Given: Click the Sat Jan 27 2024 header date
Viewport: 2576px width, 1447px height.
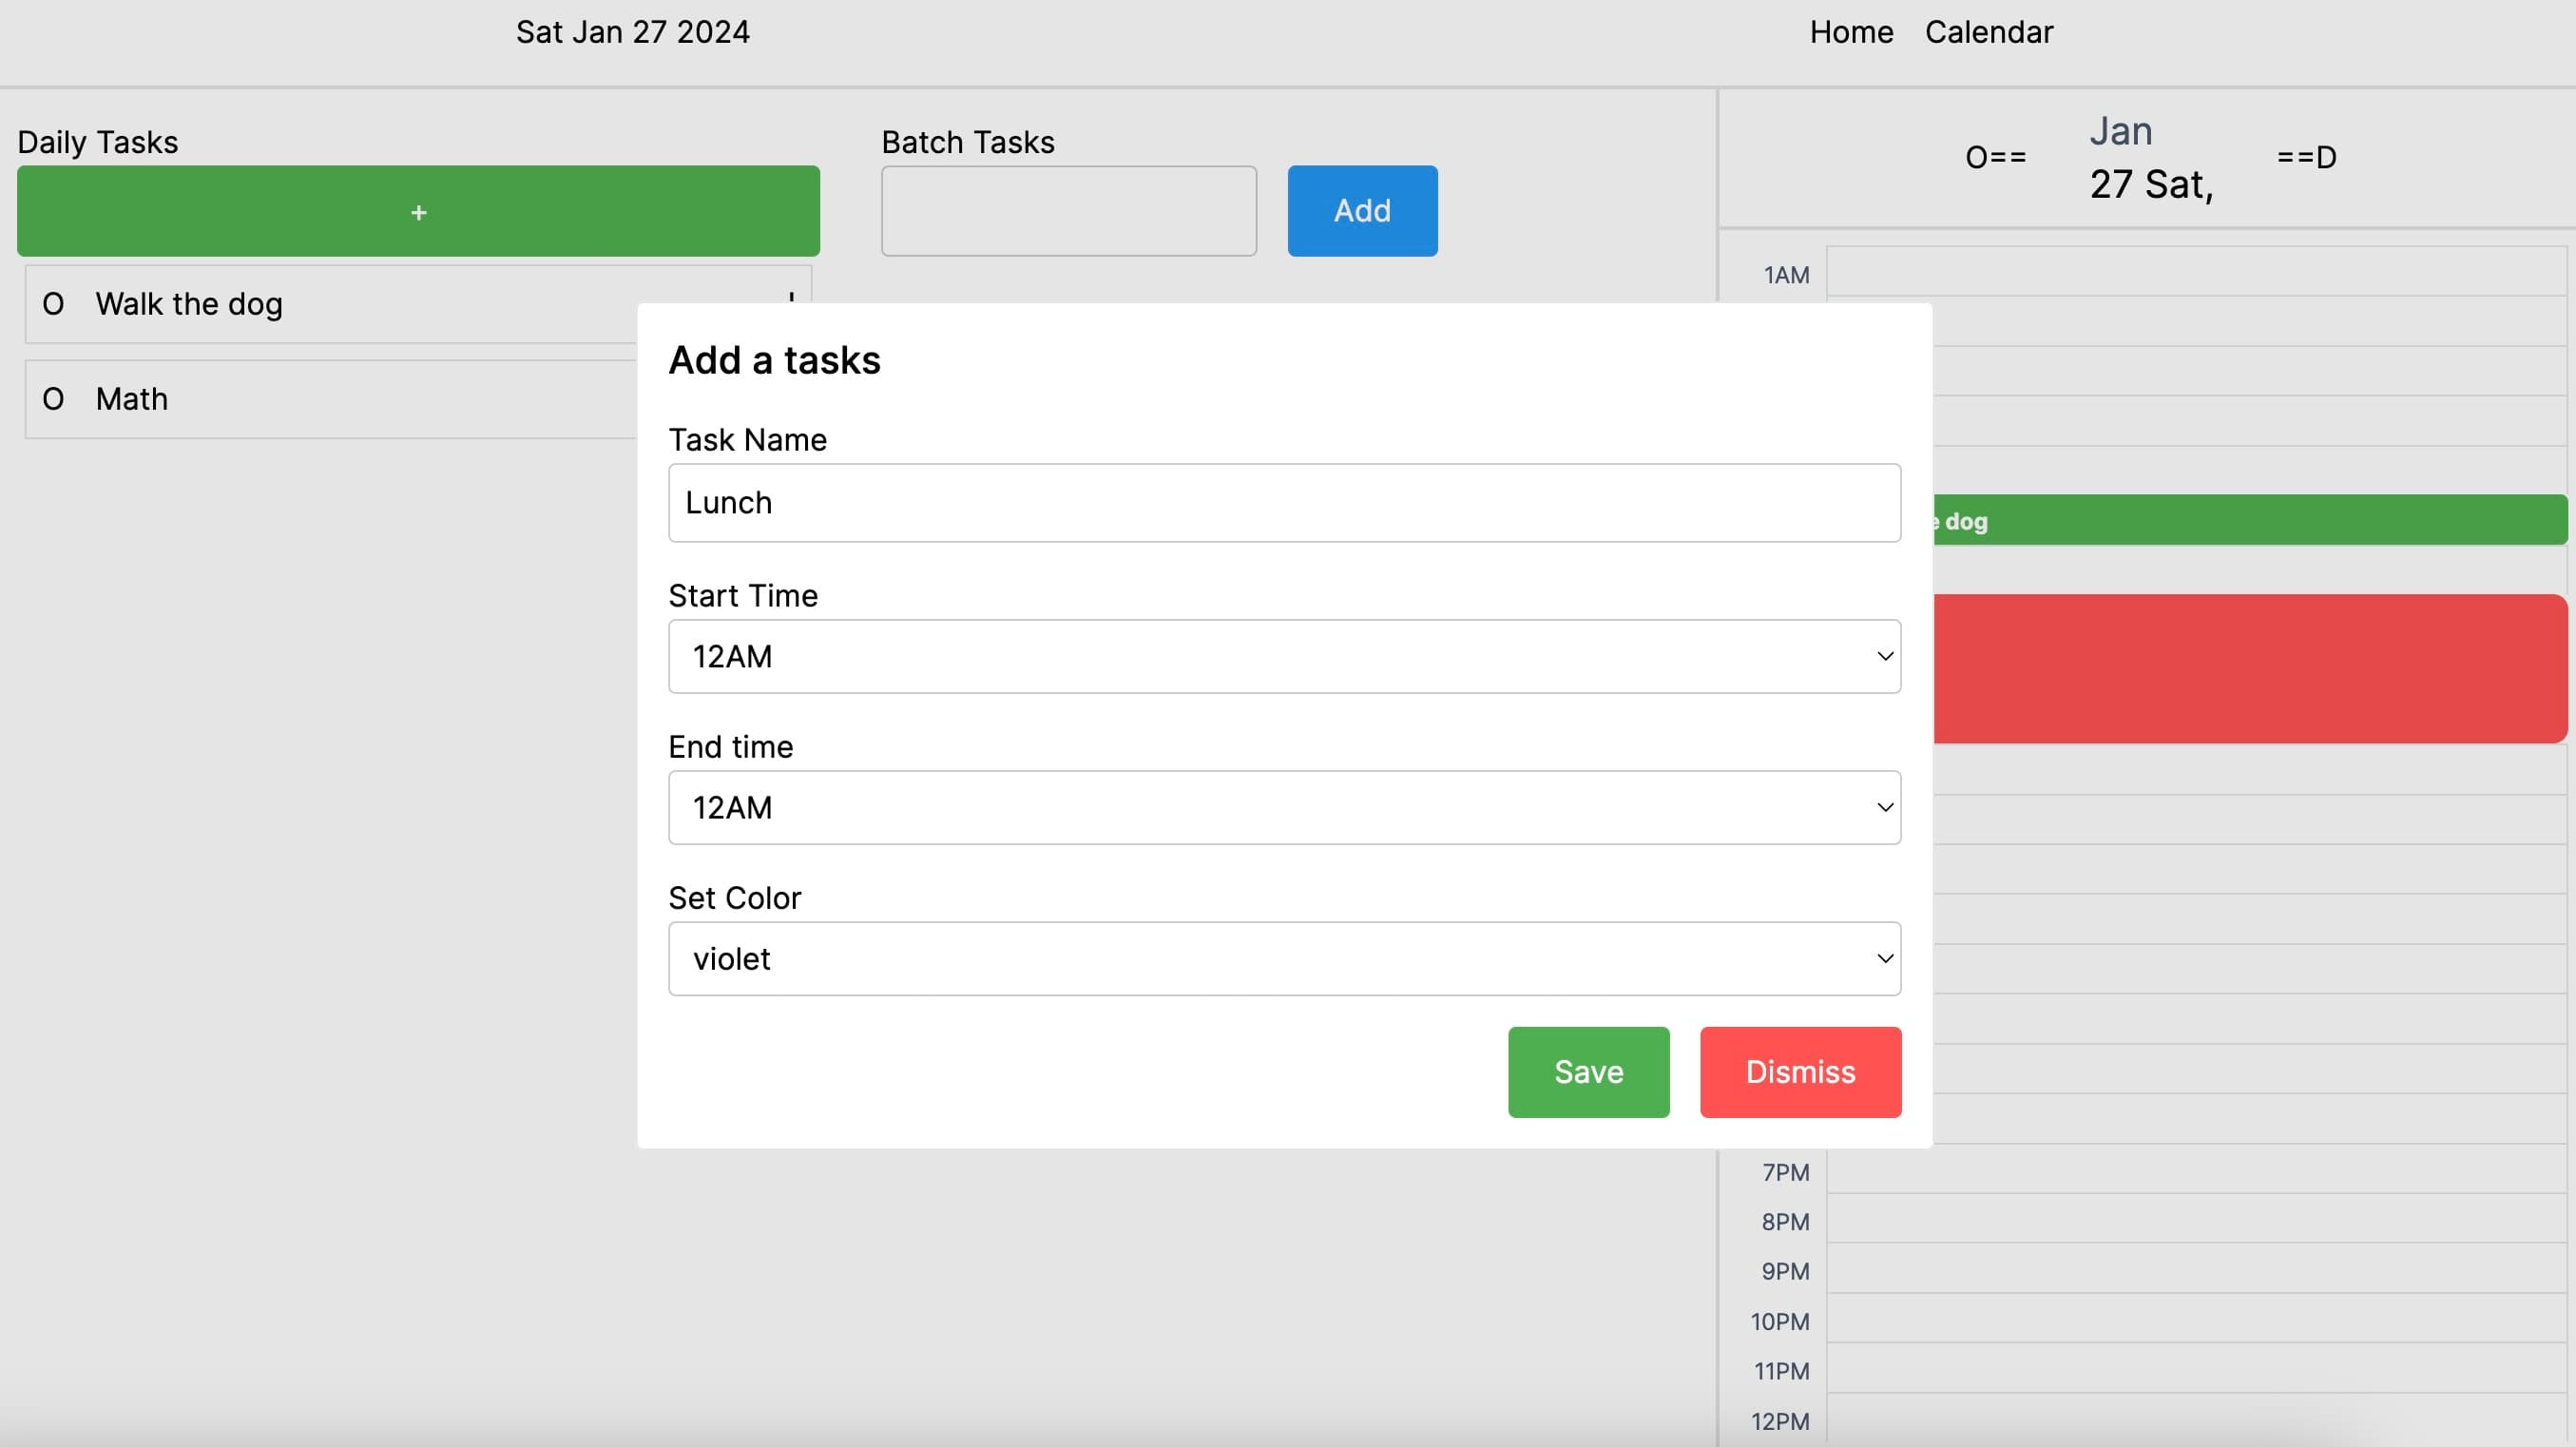Looking at the screenshot, I should [632, 32].
